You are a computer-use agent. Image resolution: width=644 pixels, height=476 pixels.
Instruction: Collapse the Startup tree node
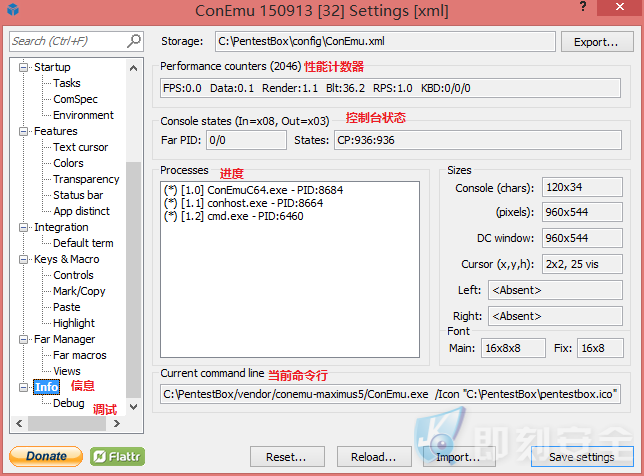(24, 67)
